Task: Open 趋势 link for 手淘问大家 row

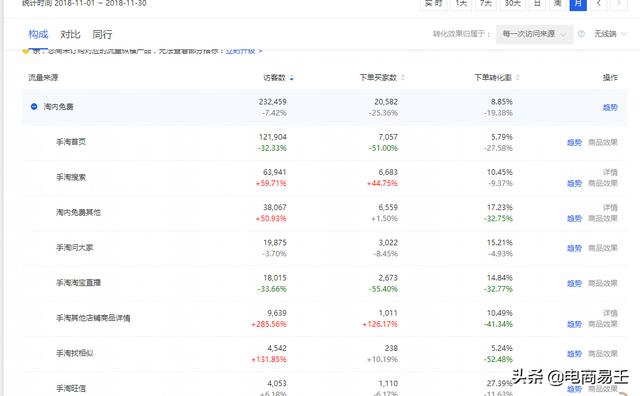Action: (574, 248)
